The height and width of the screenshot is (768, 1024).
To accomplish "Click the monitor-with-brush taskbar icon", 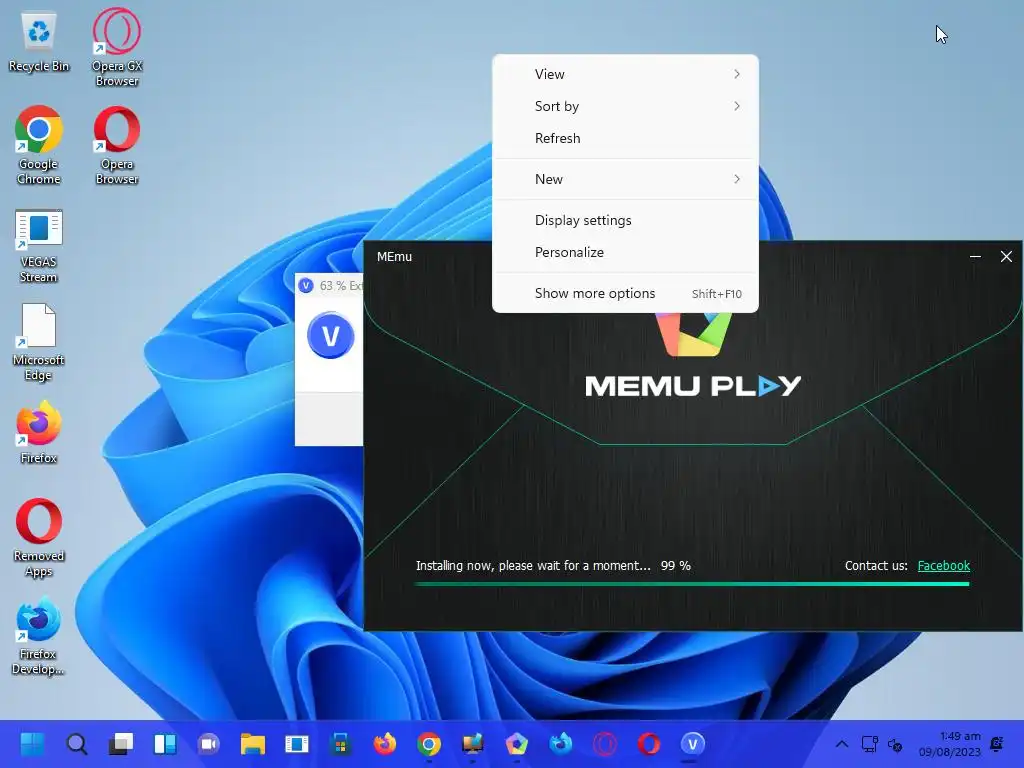I will click(472, 744).
